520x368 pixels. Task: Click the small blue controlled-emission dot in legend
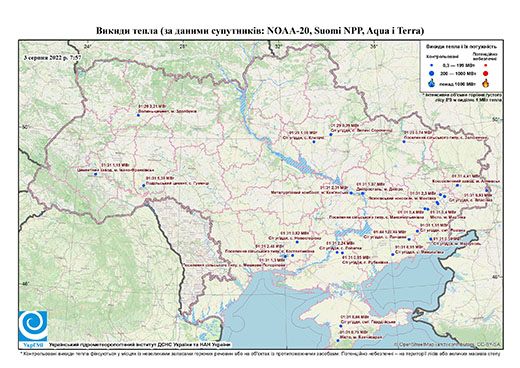[x=432, y=66]
